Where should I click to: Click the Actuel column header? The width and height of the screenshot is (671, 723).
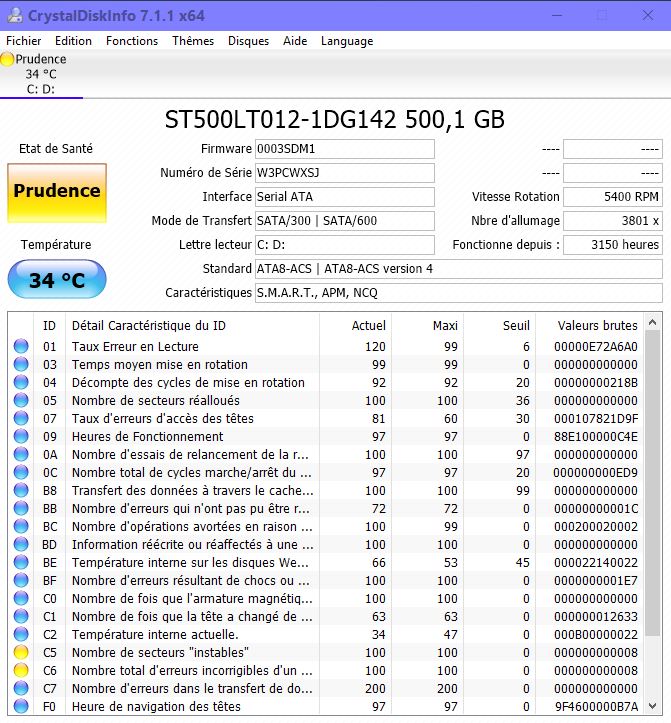(355, 326)
